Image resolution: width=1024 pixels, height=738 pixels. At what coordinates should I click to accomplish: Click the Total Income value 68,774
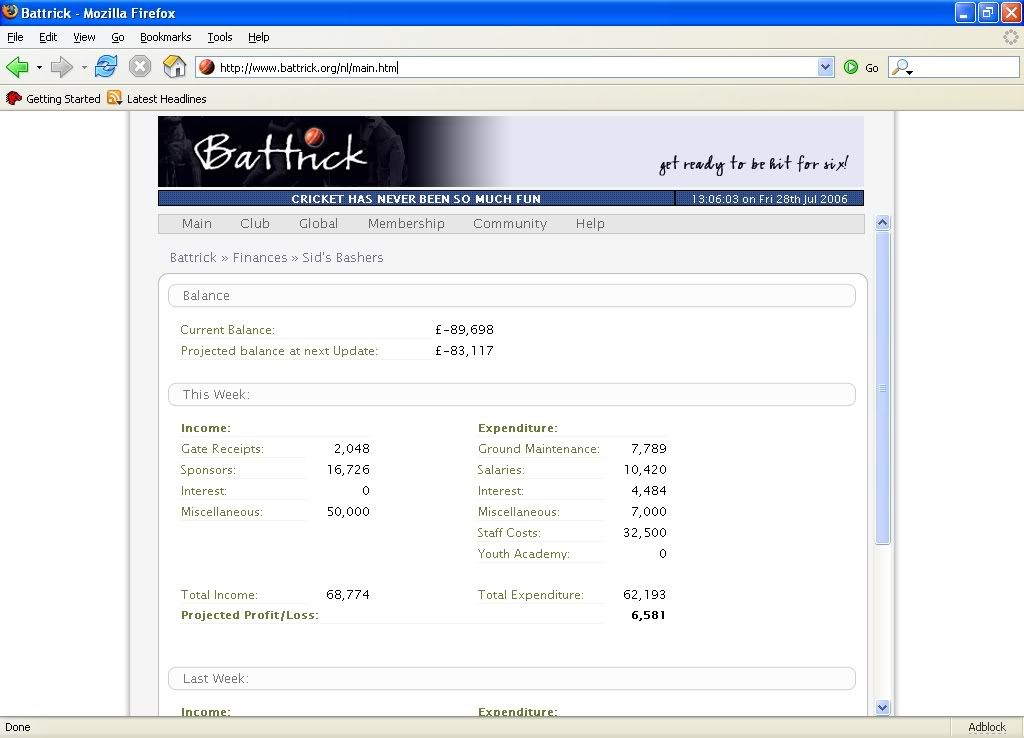pyautogui.click(x=347, y=594)
